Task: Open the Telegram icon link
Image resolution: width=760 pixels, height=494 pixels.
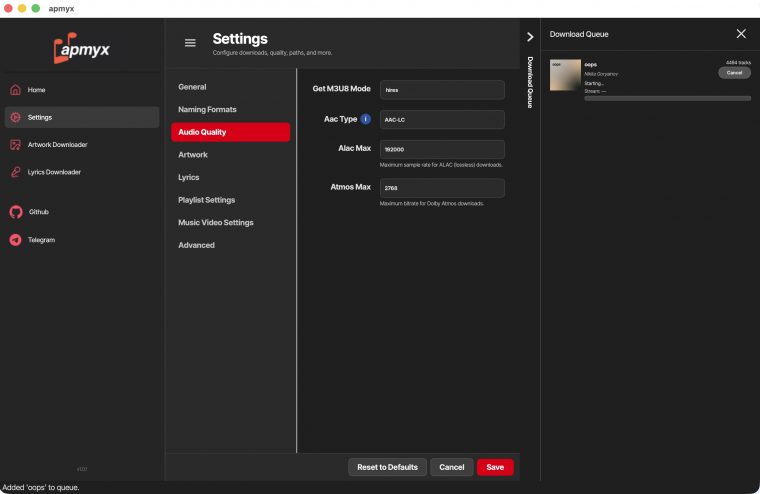Action: tap(15, 240)
